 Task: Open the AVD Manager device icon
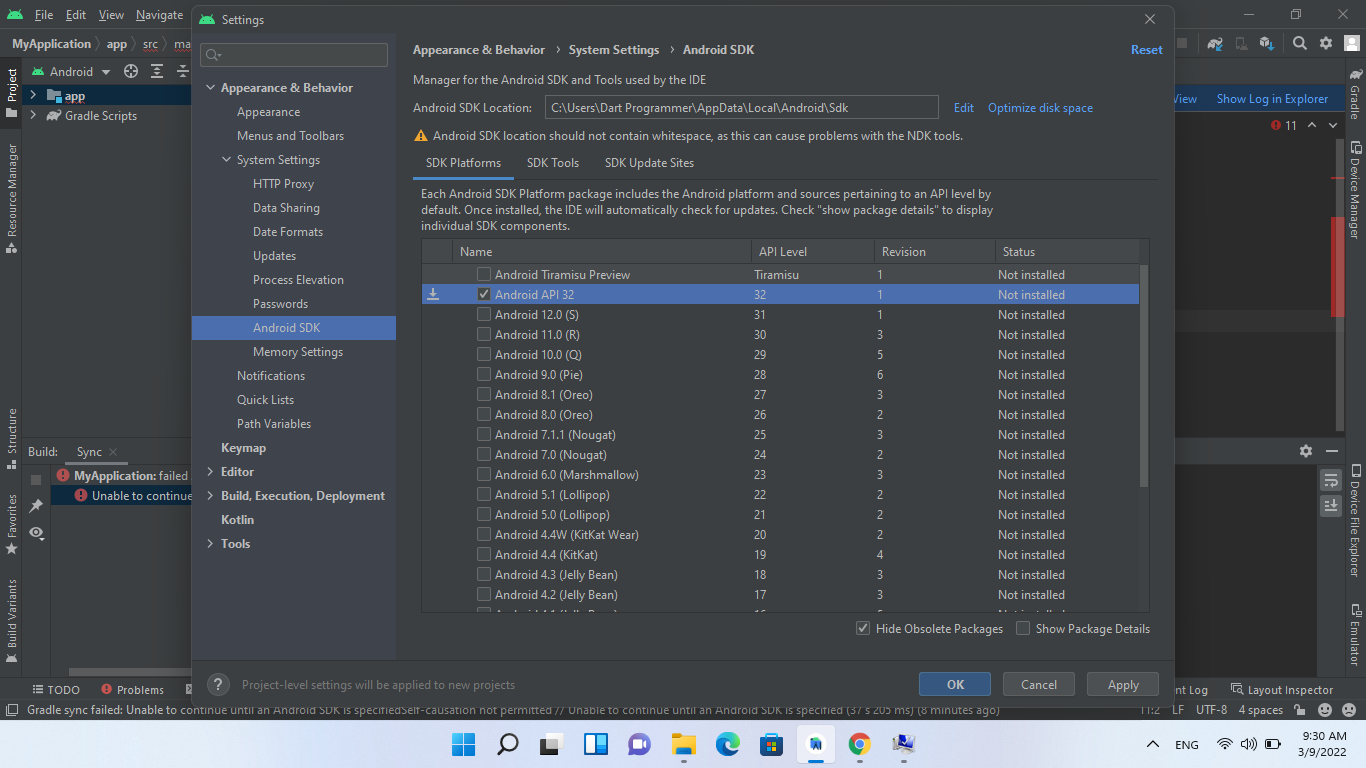tap(1241, 43)
